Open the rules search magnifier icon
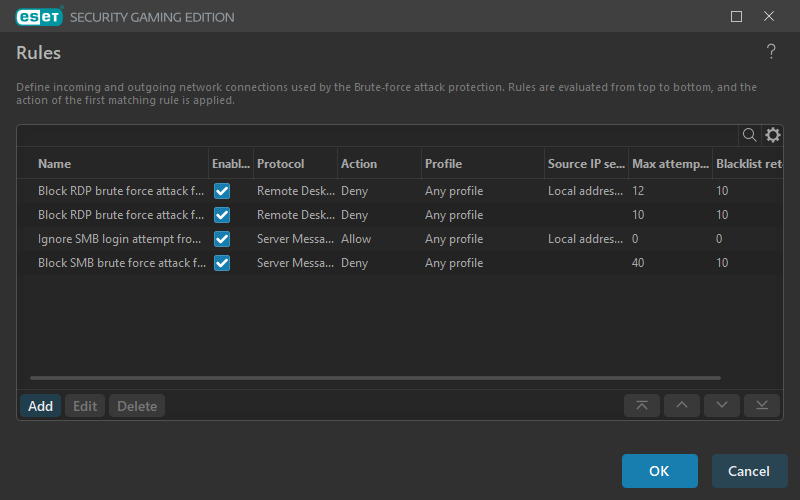Viewport: 800px width, 500px height. (x=749, y=135)
